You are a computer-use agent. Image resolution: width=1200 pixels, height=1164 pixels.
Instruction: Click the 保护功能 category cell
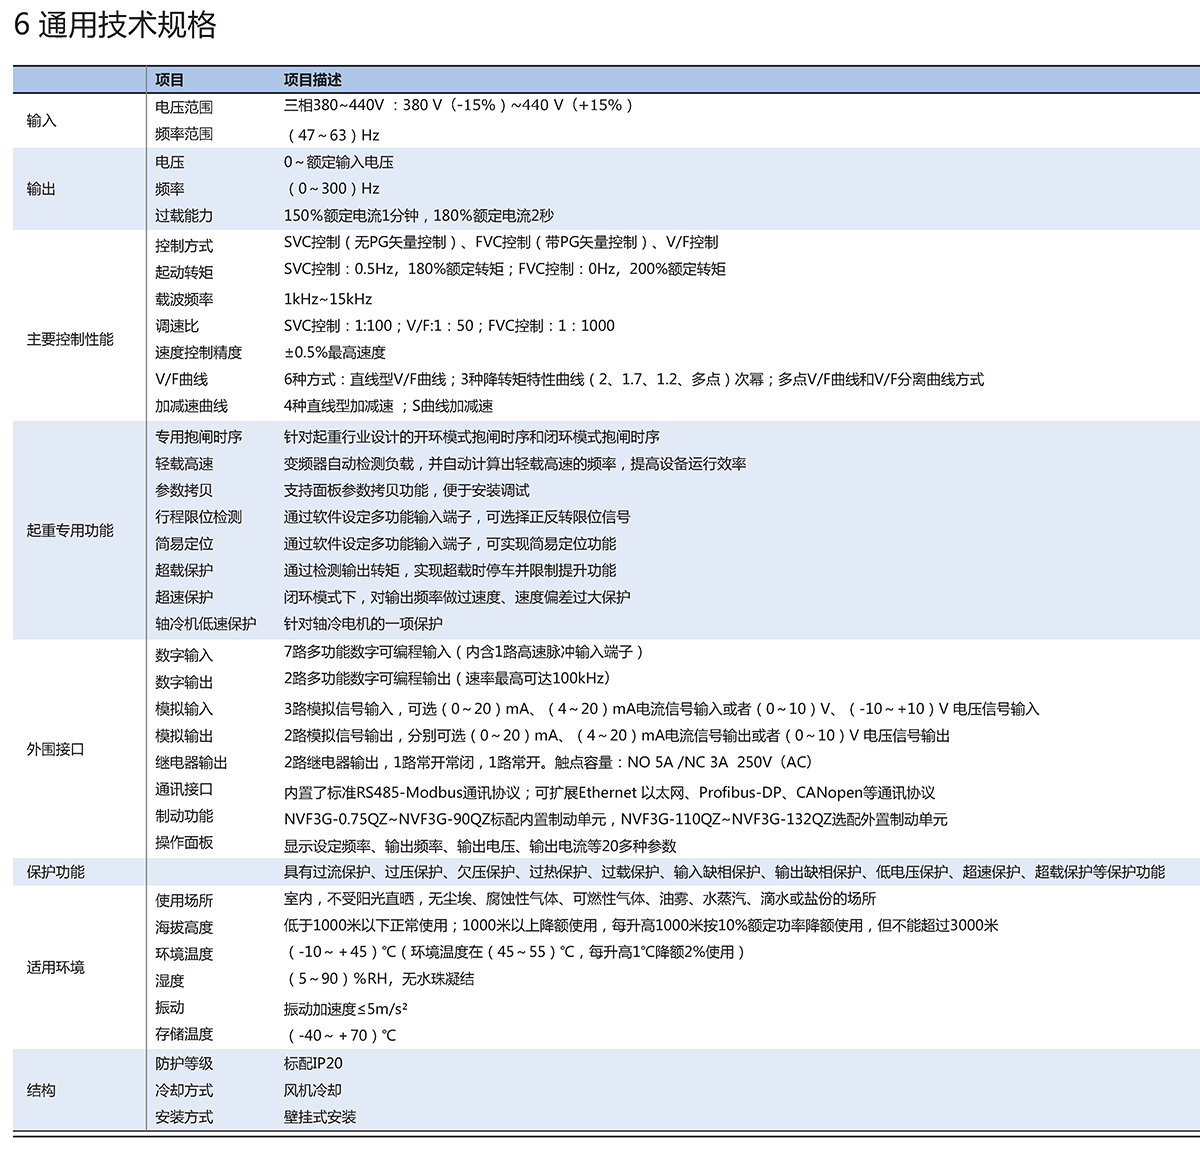(56, 872)
